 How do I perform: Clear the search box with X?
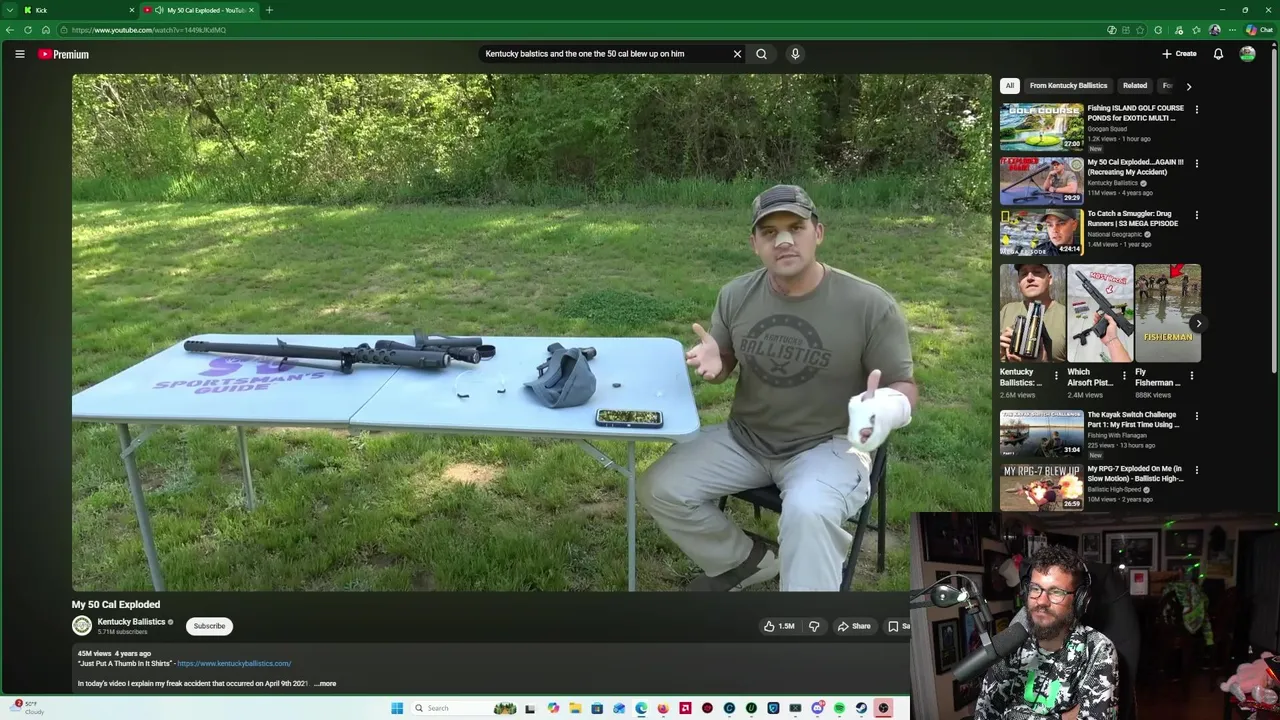[x=737, y=54]
